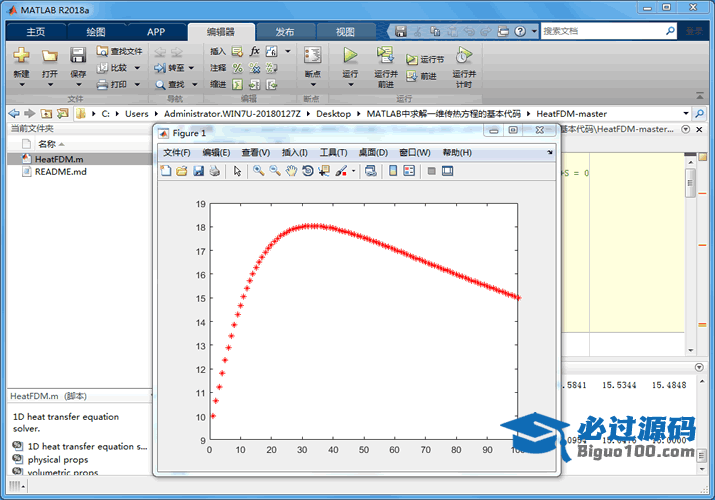
Task: Switch to the 主页 (Home) tab
Action: tap(36, 32)
